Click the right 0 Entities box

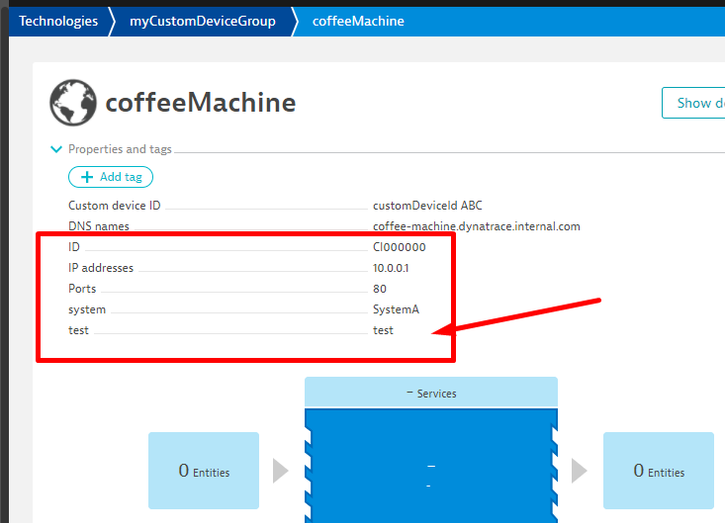point(658,471)
